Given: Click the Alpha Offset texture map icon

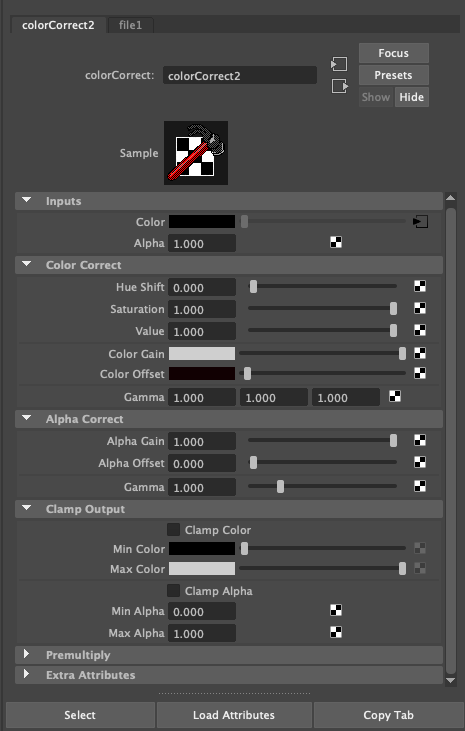Looking at the screenshot, I should coord(420,462).
